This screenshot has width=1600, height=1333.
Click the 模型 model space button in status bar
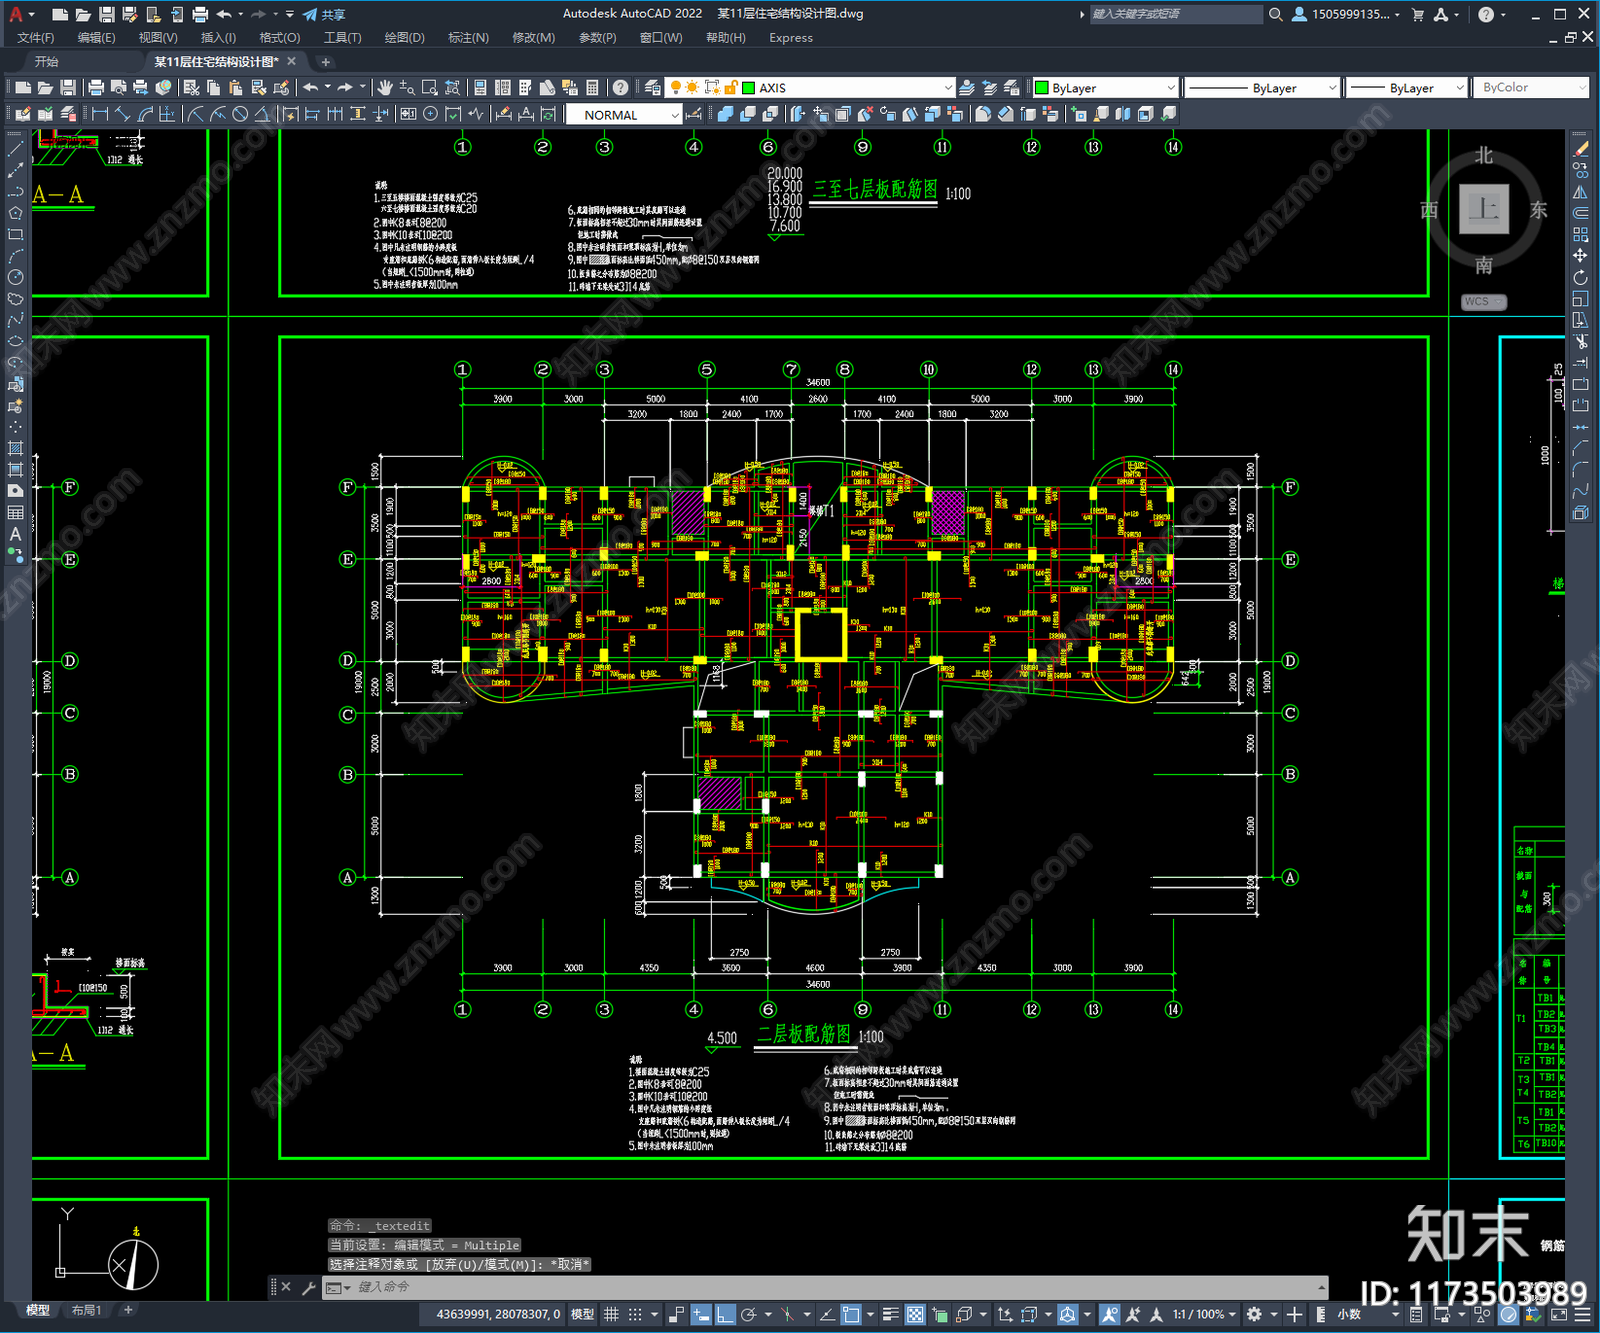pos(582,1314)
